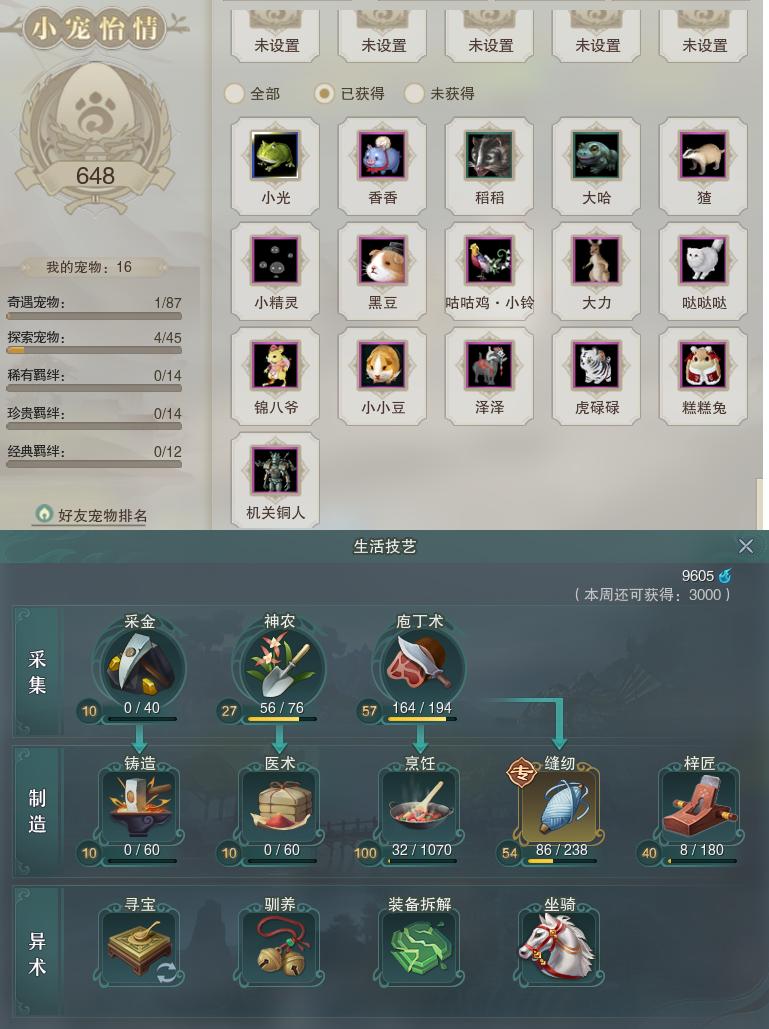Image resolution: width=769 pixels, height=1029 pixels.
Task: Select the 采金 mining skill icon
Action: [140, 668]
